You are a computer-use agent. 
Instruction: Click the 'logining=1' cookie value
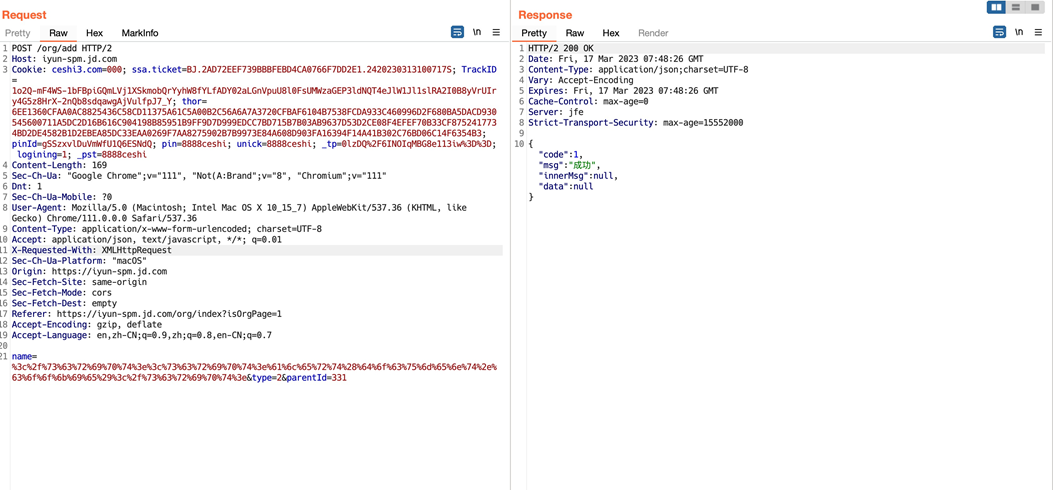pos(41,154)
